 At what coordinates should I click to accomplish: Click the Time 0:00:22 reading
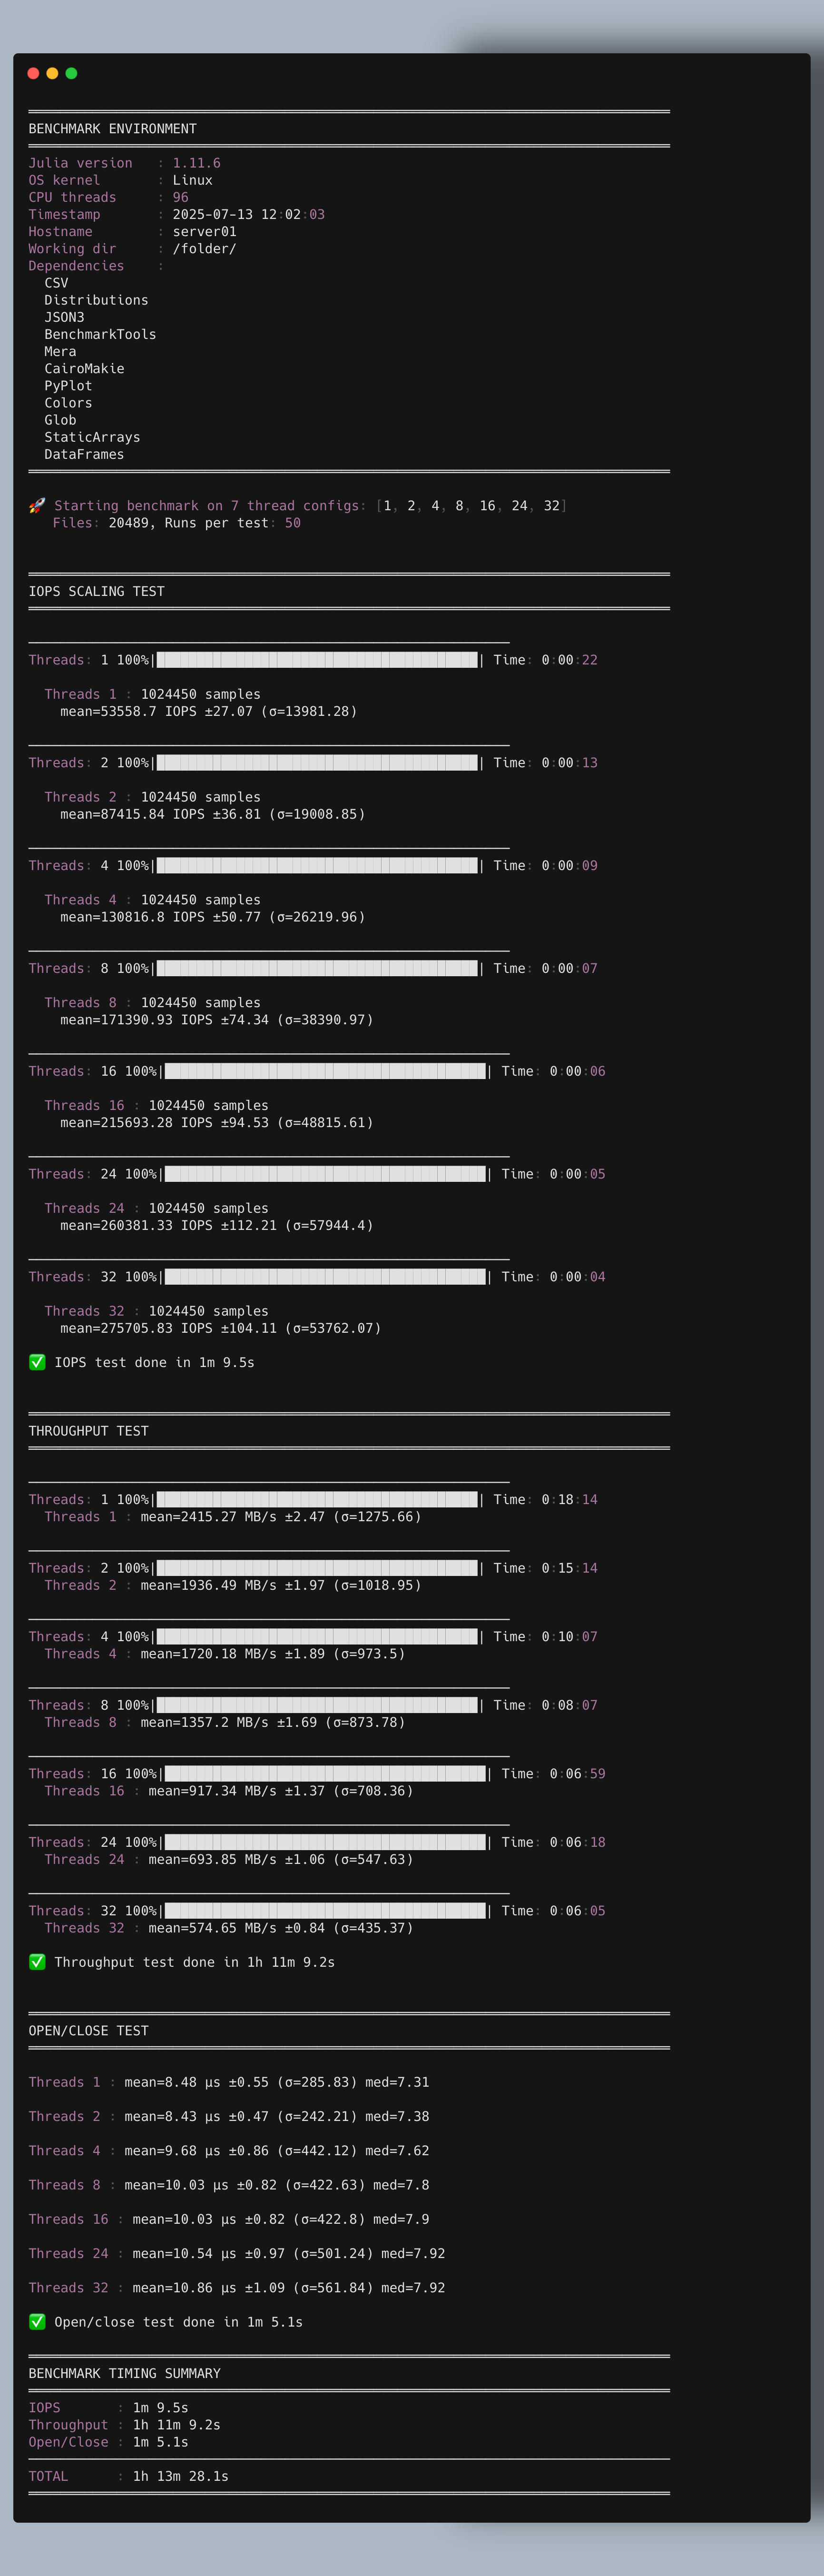tap(545, 660)
